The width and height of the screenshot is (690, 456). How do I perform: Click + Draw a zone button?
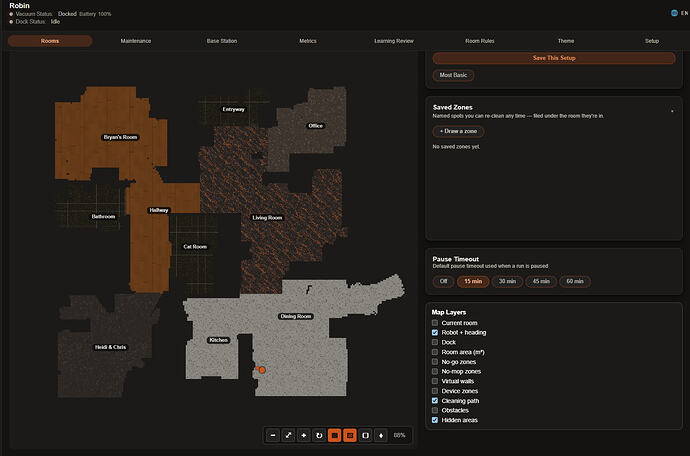click(459, 131)
